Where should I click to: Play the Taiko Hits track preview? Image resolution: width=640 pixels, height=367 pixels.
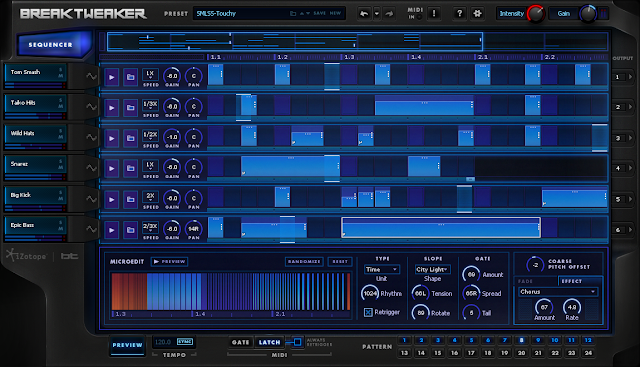[111, 108]
